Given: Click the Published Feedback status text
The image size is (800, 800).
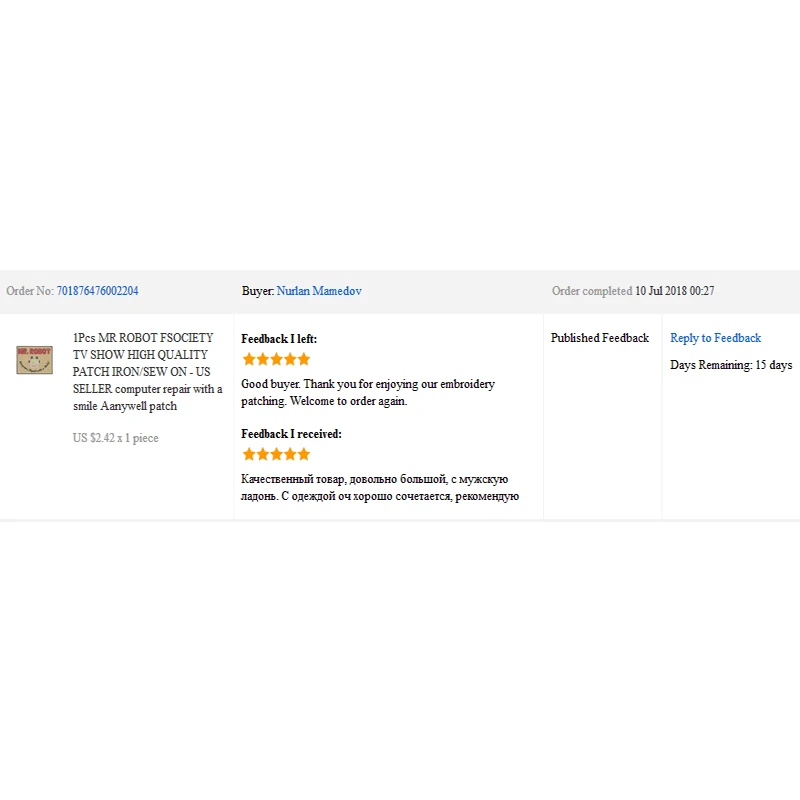Looking at the screenshot, I should (x=600, y=338).
